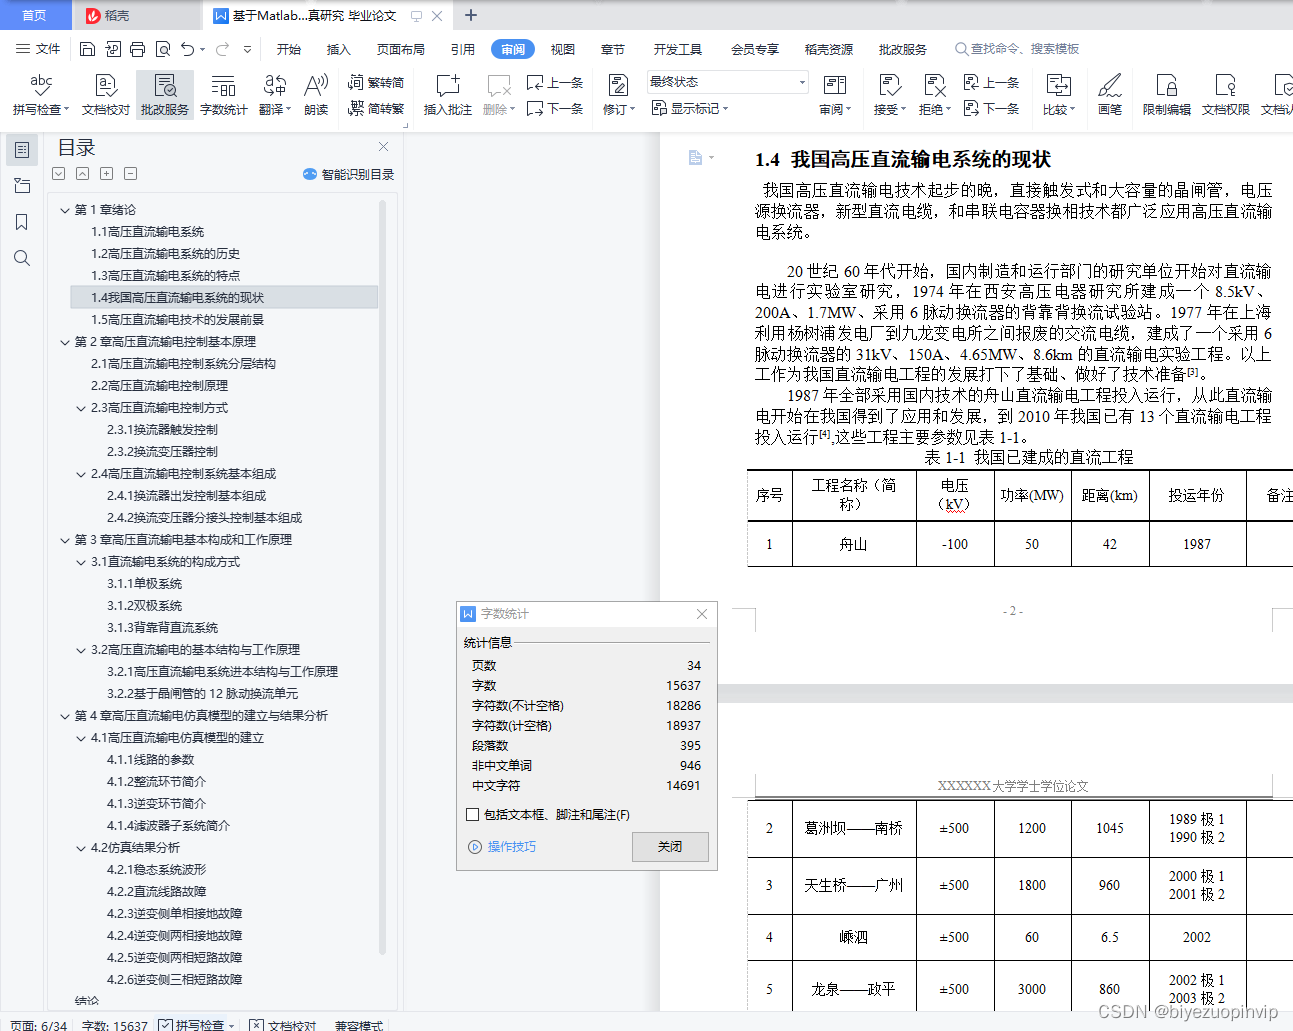This screenshot has width=1293, height=1031.
Task: Open the 比较 compare documents tool
Action: [1058, 95]
